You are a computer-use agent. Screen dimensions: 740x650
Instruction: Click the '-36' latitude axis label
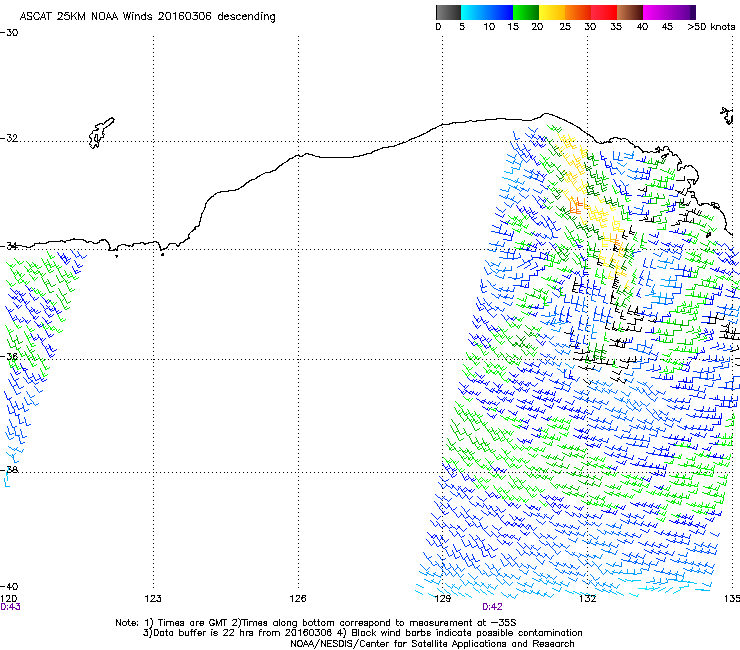9,356
